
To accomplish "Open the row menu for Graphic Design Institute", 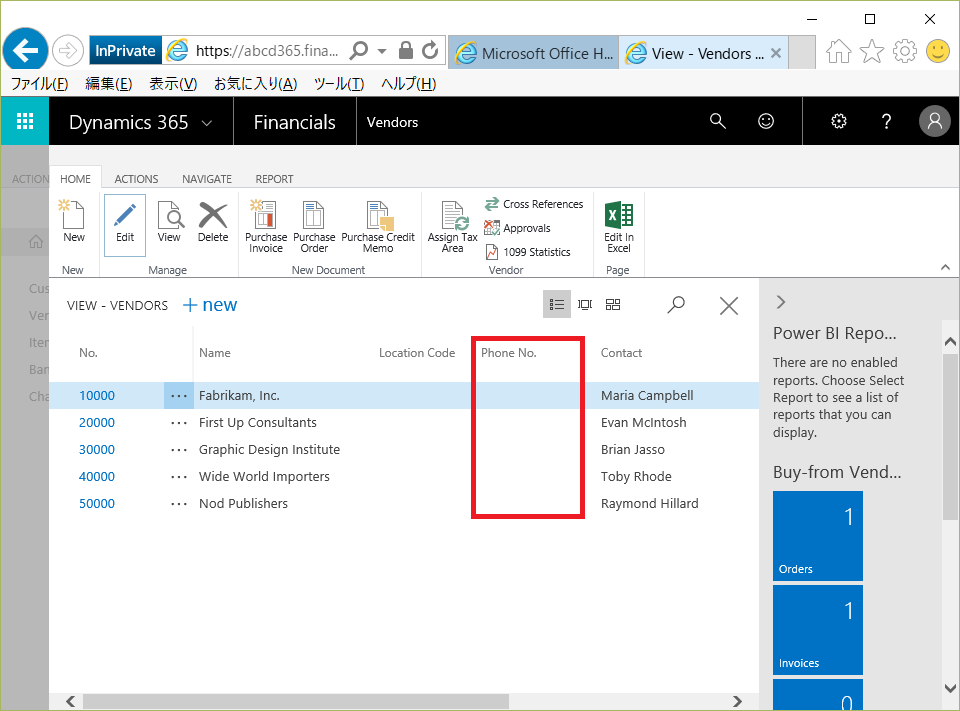I will point(179,450).
